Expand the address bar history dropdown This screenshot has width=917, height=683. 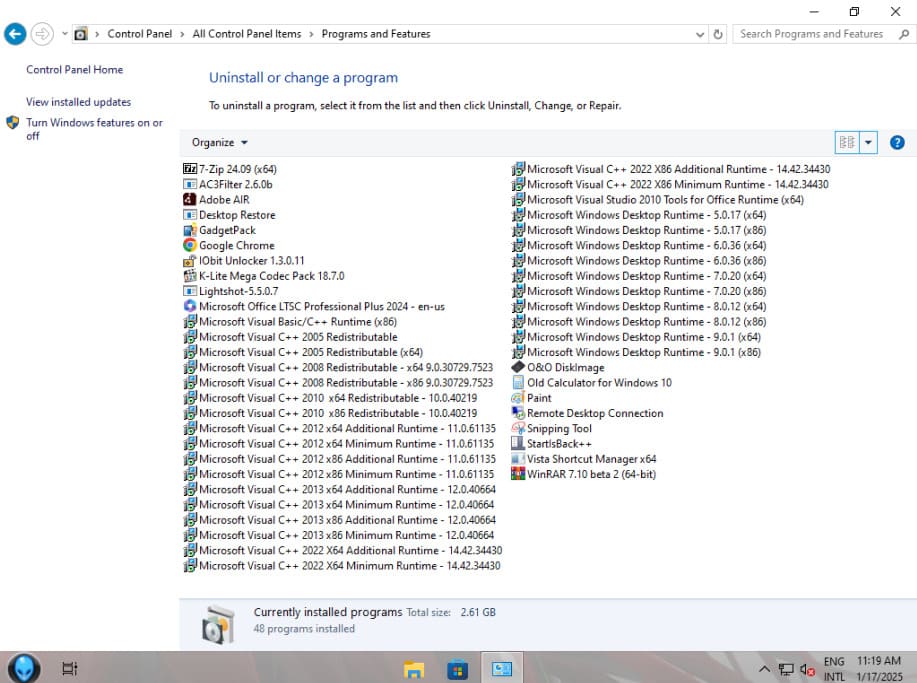pos(699,35)
